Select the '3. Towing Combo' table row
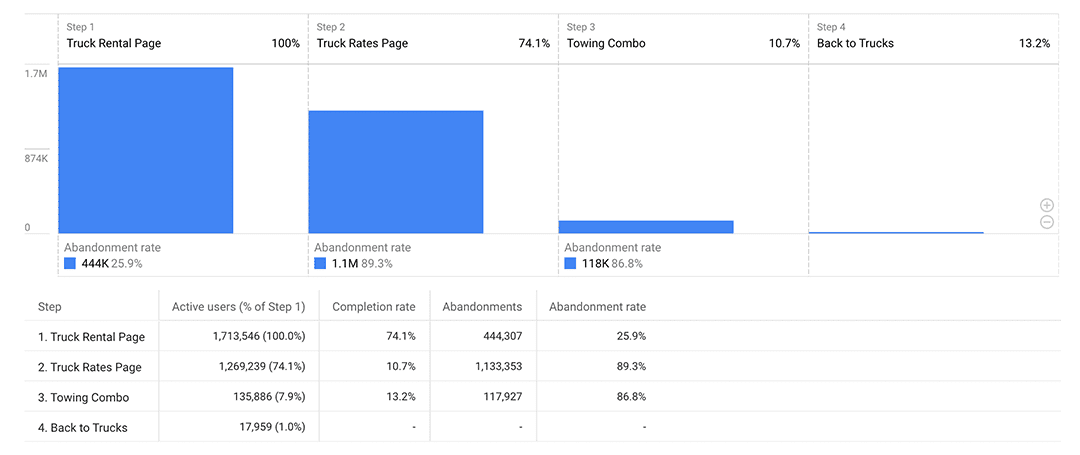 pyautogui.click(x=83, y=397)
